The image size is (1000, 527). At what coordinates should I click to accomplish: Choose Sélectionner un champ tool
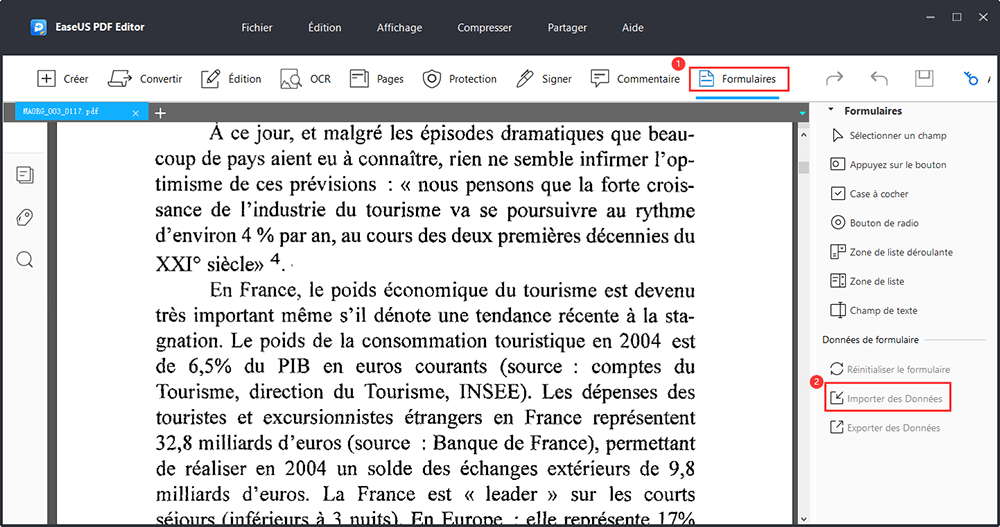point(888,135)
